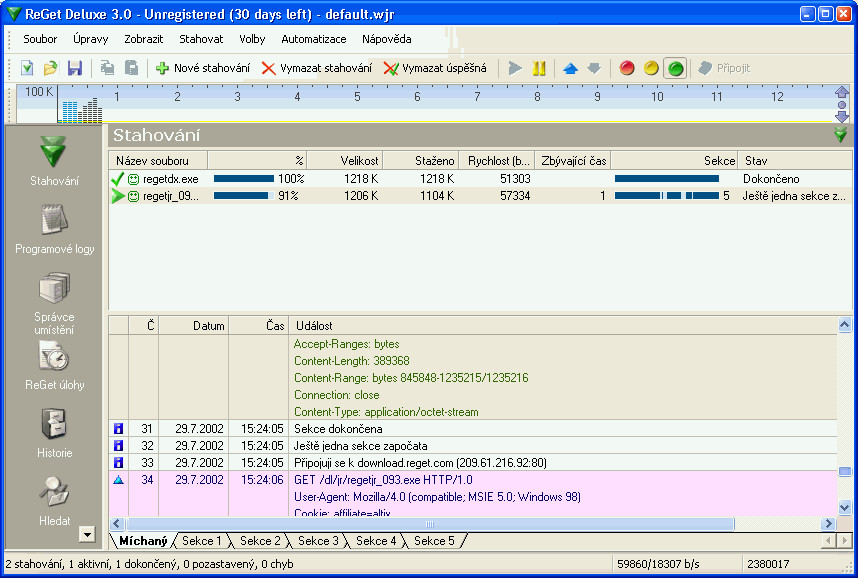Image resolution: width=858 pixels, height=578 pixels.
Task: Start download with the play arrow icon
Action: (515, 68)
